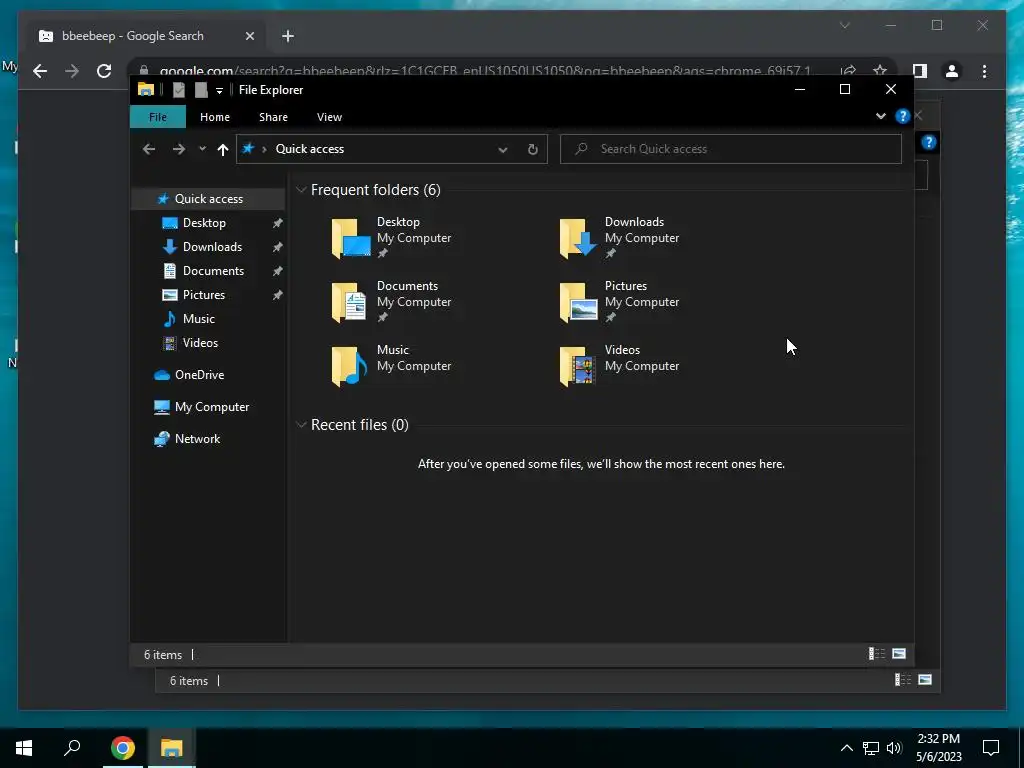This screenshot has width=1024, height=768.
Task: Select Network in the navigation pane
Action: (x=197, y=439)
